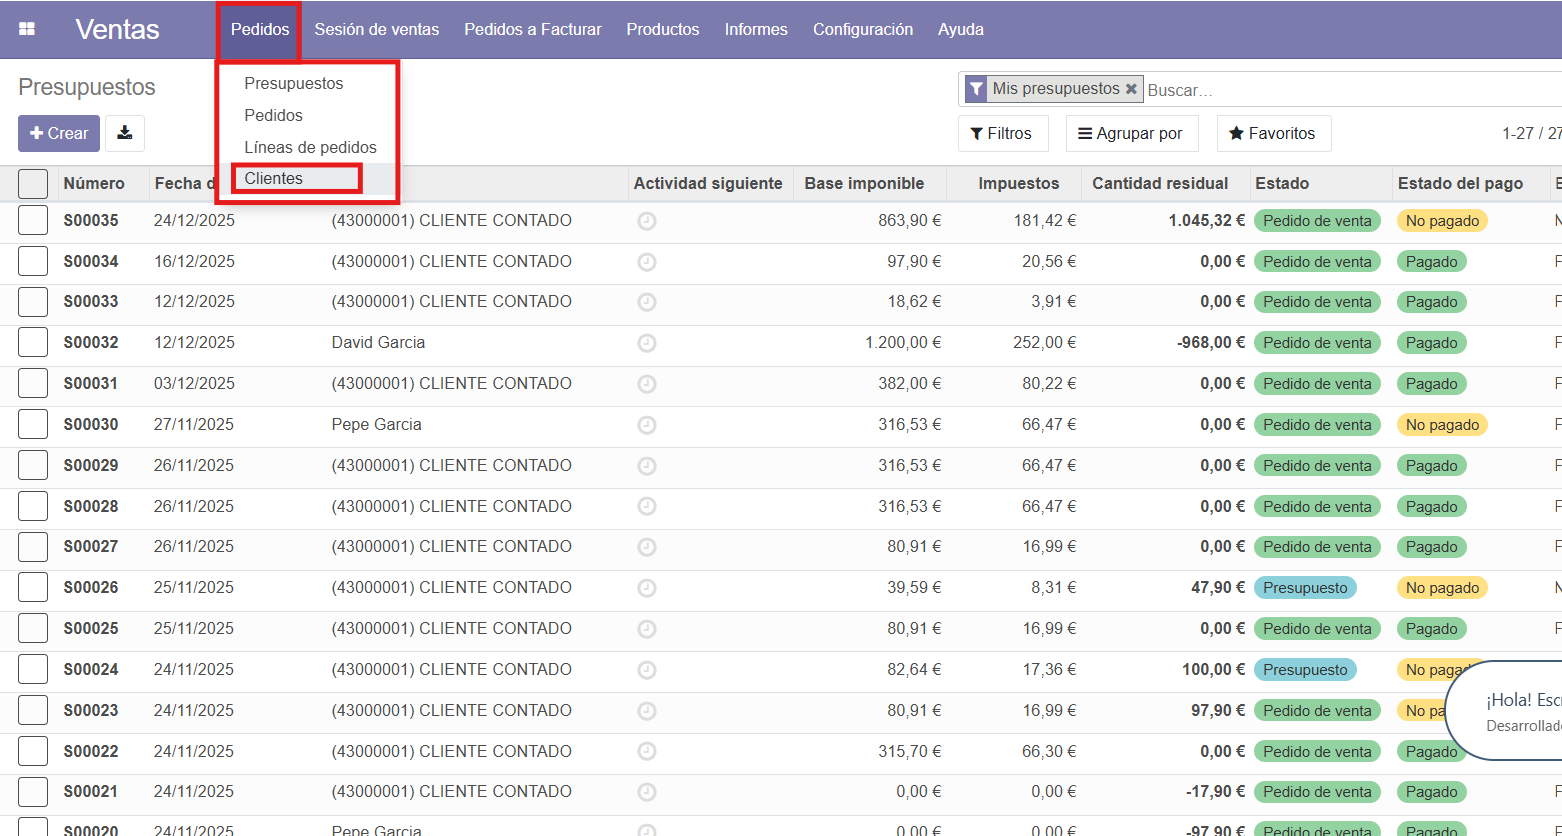Click the activity clock icon for S00032
The height and width of the screenshot is (836, 1562).
(647, 343)
